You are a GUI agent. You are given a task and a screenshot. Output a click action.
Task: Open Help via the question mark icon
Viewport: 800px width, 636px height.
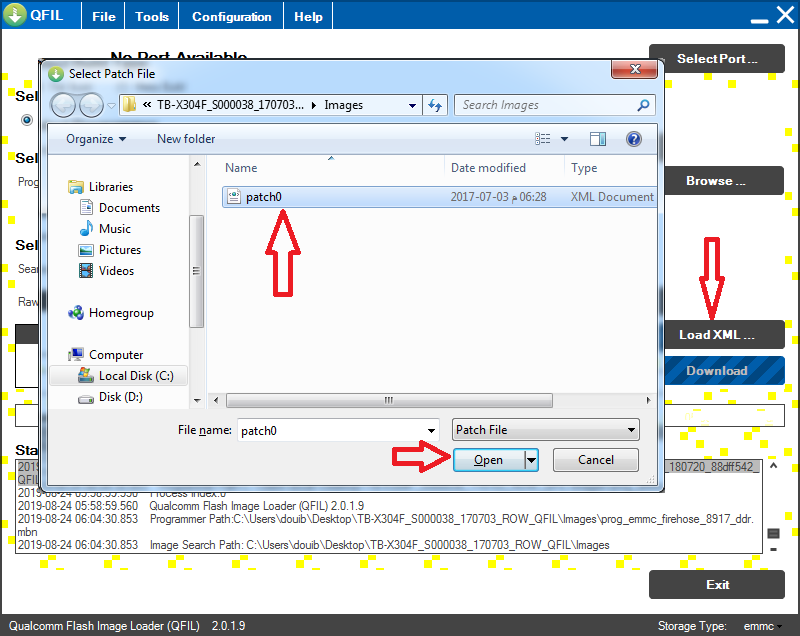634,138
